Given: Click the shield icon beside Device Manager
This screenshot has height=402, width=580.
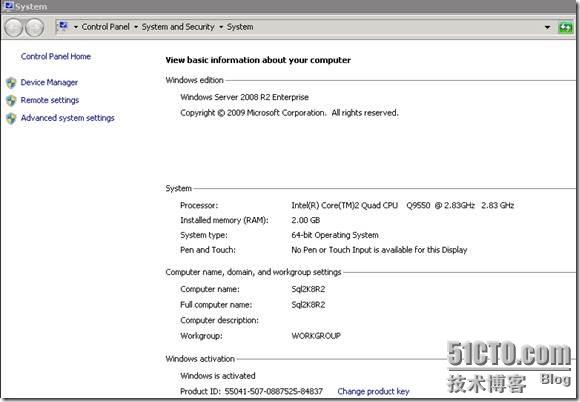Looking at the screenshot, I should click(11, 83).
